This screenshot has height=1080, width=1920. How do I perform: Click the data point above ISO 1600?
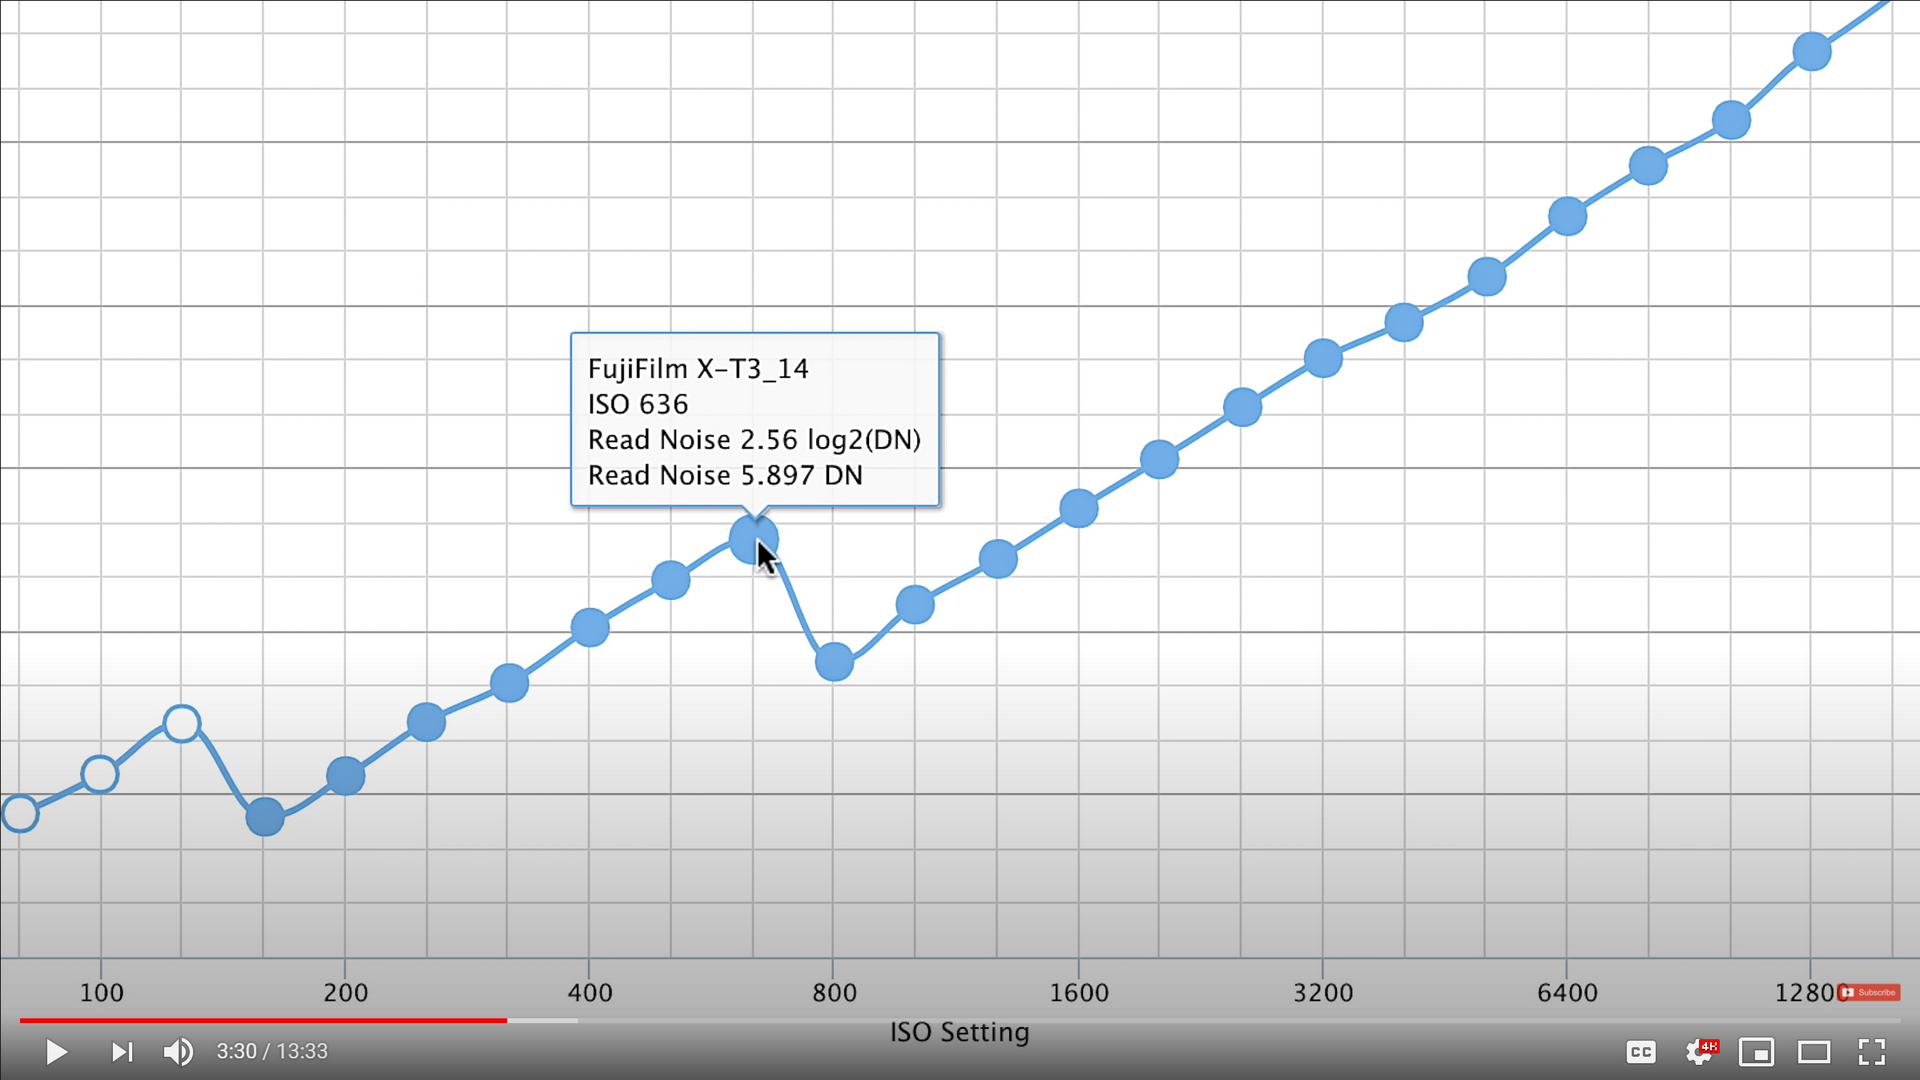(1079, 508)
